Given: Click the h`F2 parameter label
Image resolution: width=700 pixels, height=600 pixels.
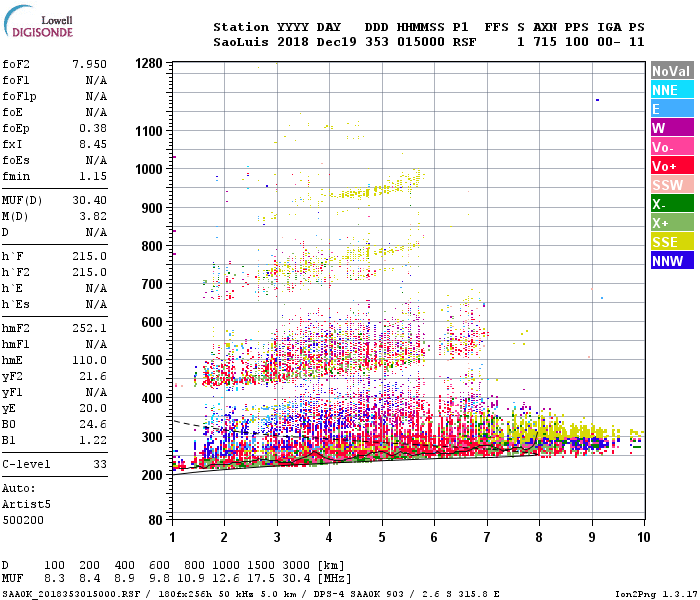Looking at the screenshot, I should [x=16, y=273].
